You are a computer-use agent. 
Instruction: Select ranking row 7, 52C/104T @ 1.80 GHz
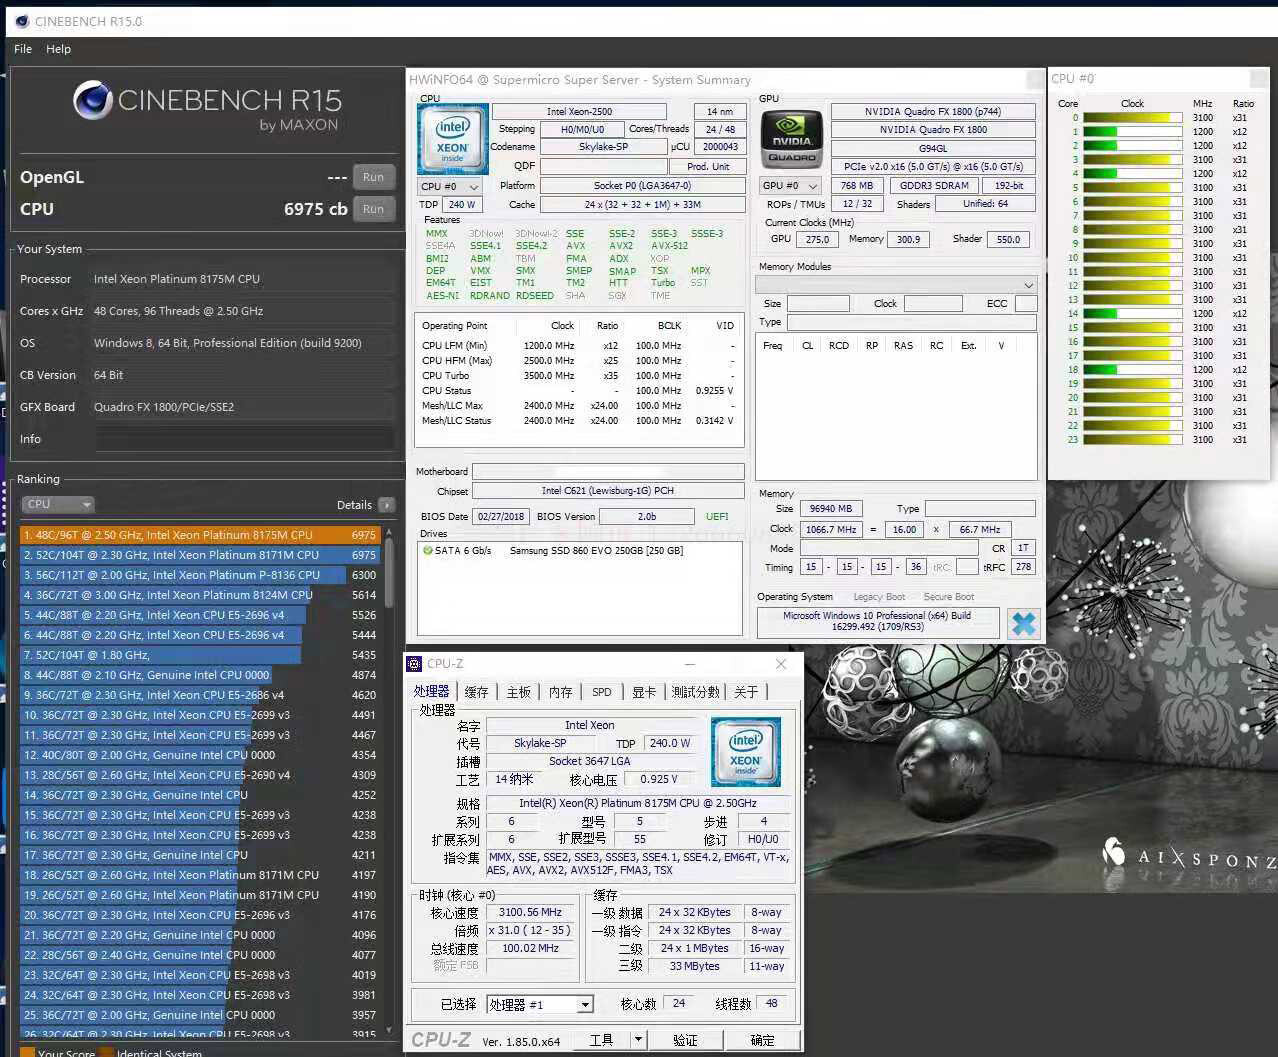[x=200, y=655]
